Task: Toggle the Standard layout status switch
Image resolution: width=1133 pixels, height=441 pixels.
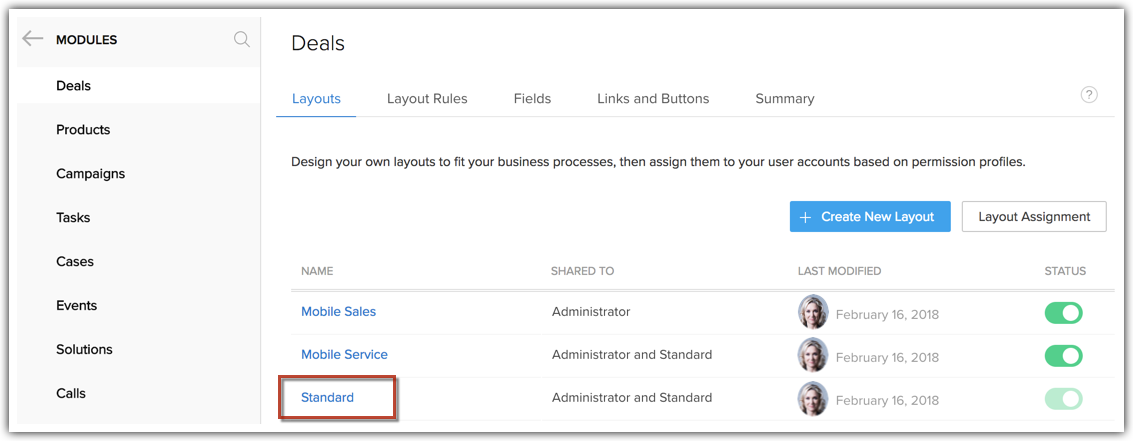Action: (x=1063, y=399)
